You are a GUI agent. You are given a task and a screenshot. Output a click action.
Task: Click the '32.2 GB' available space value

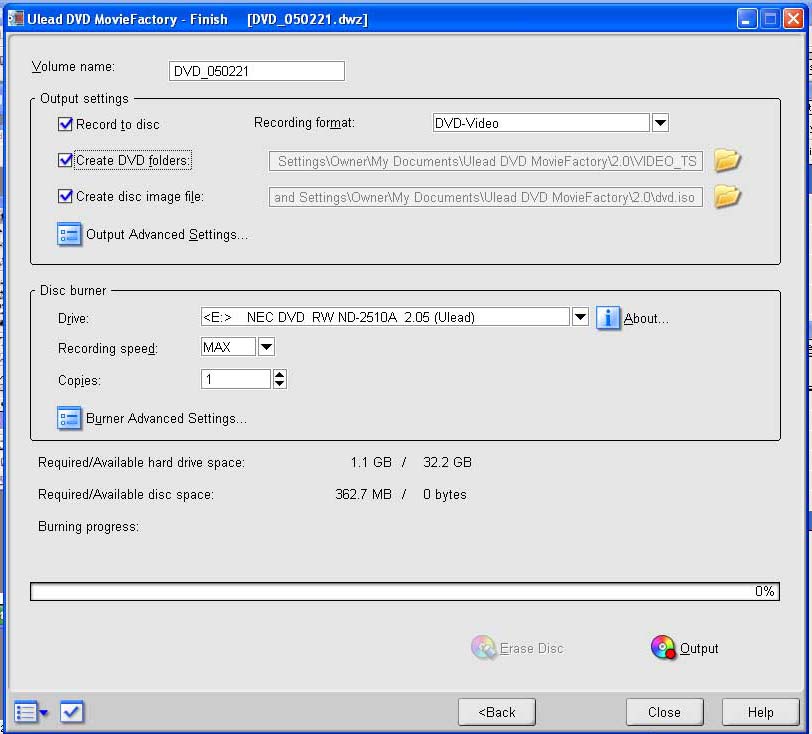447,462
